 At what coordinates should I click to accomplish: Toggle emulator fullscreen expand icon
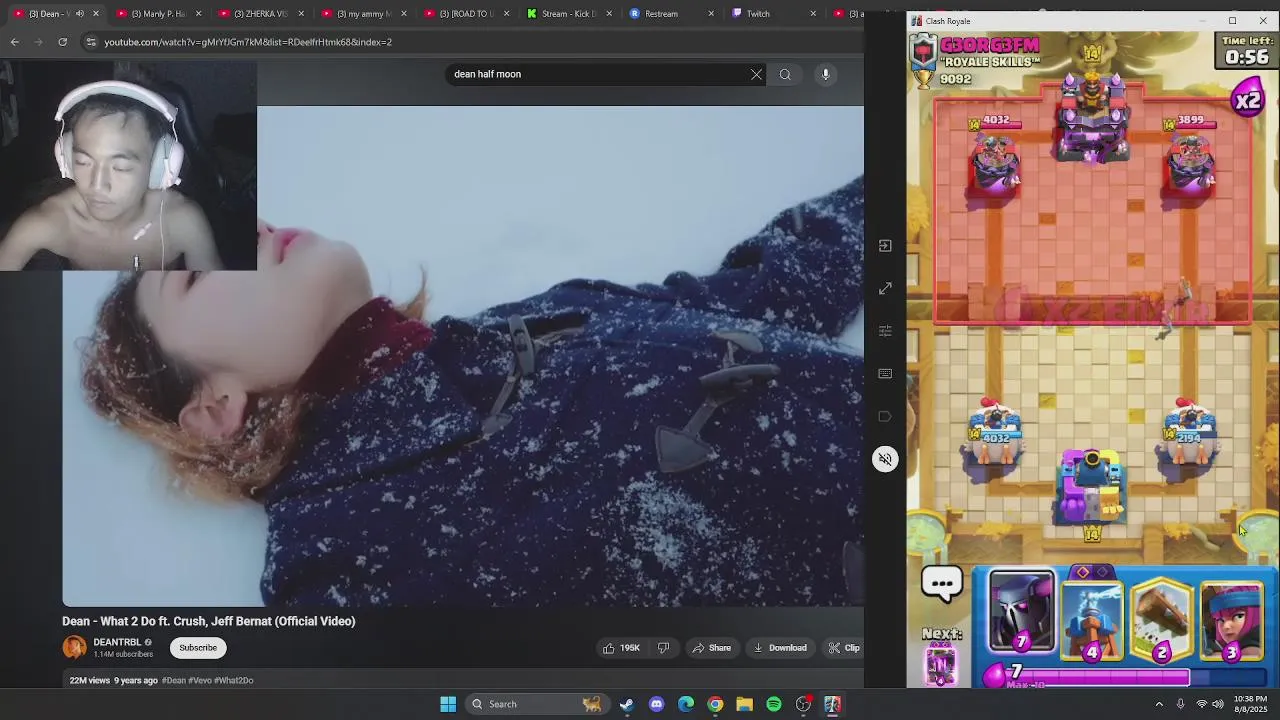[885, 288]
